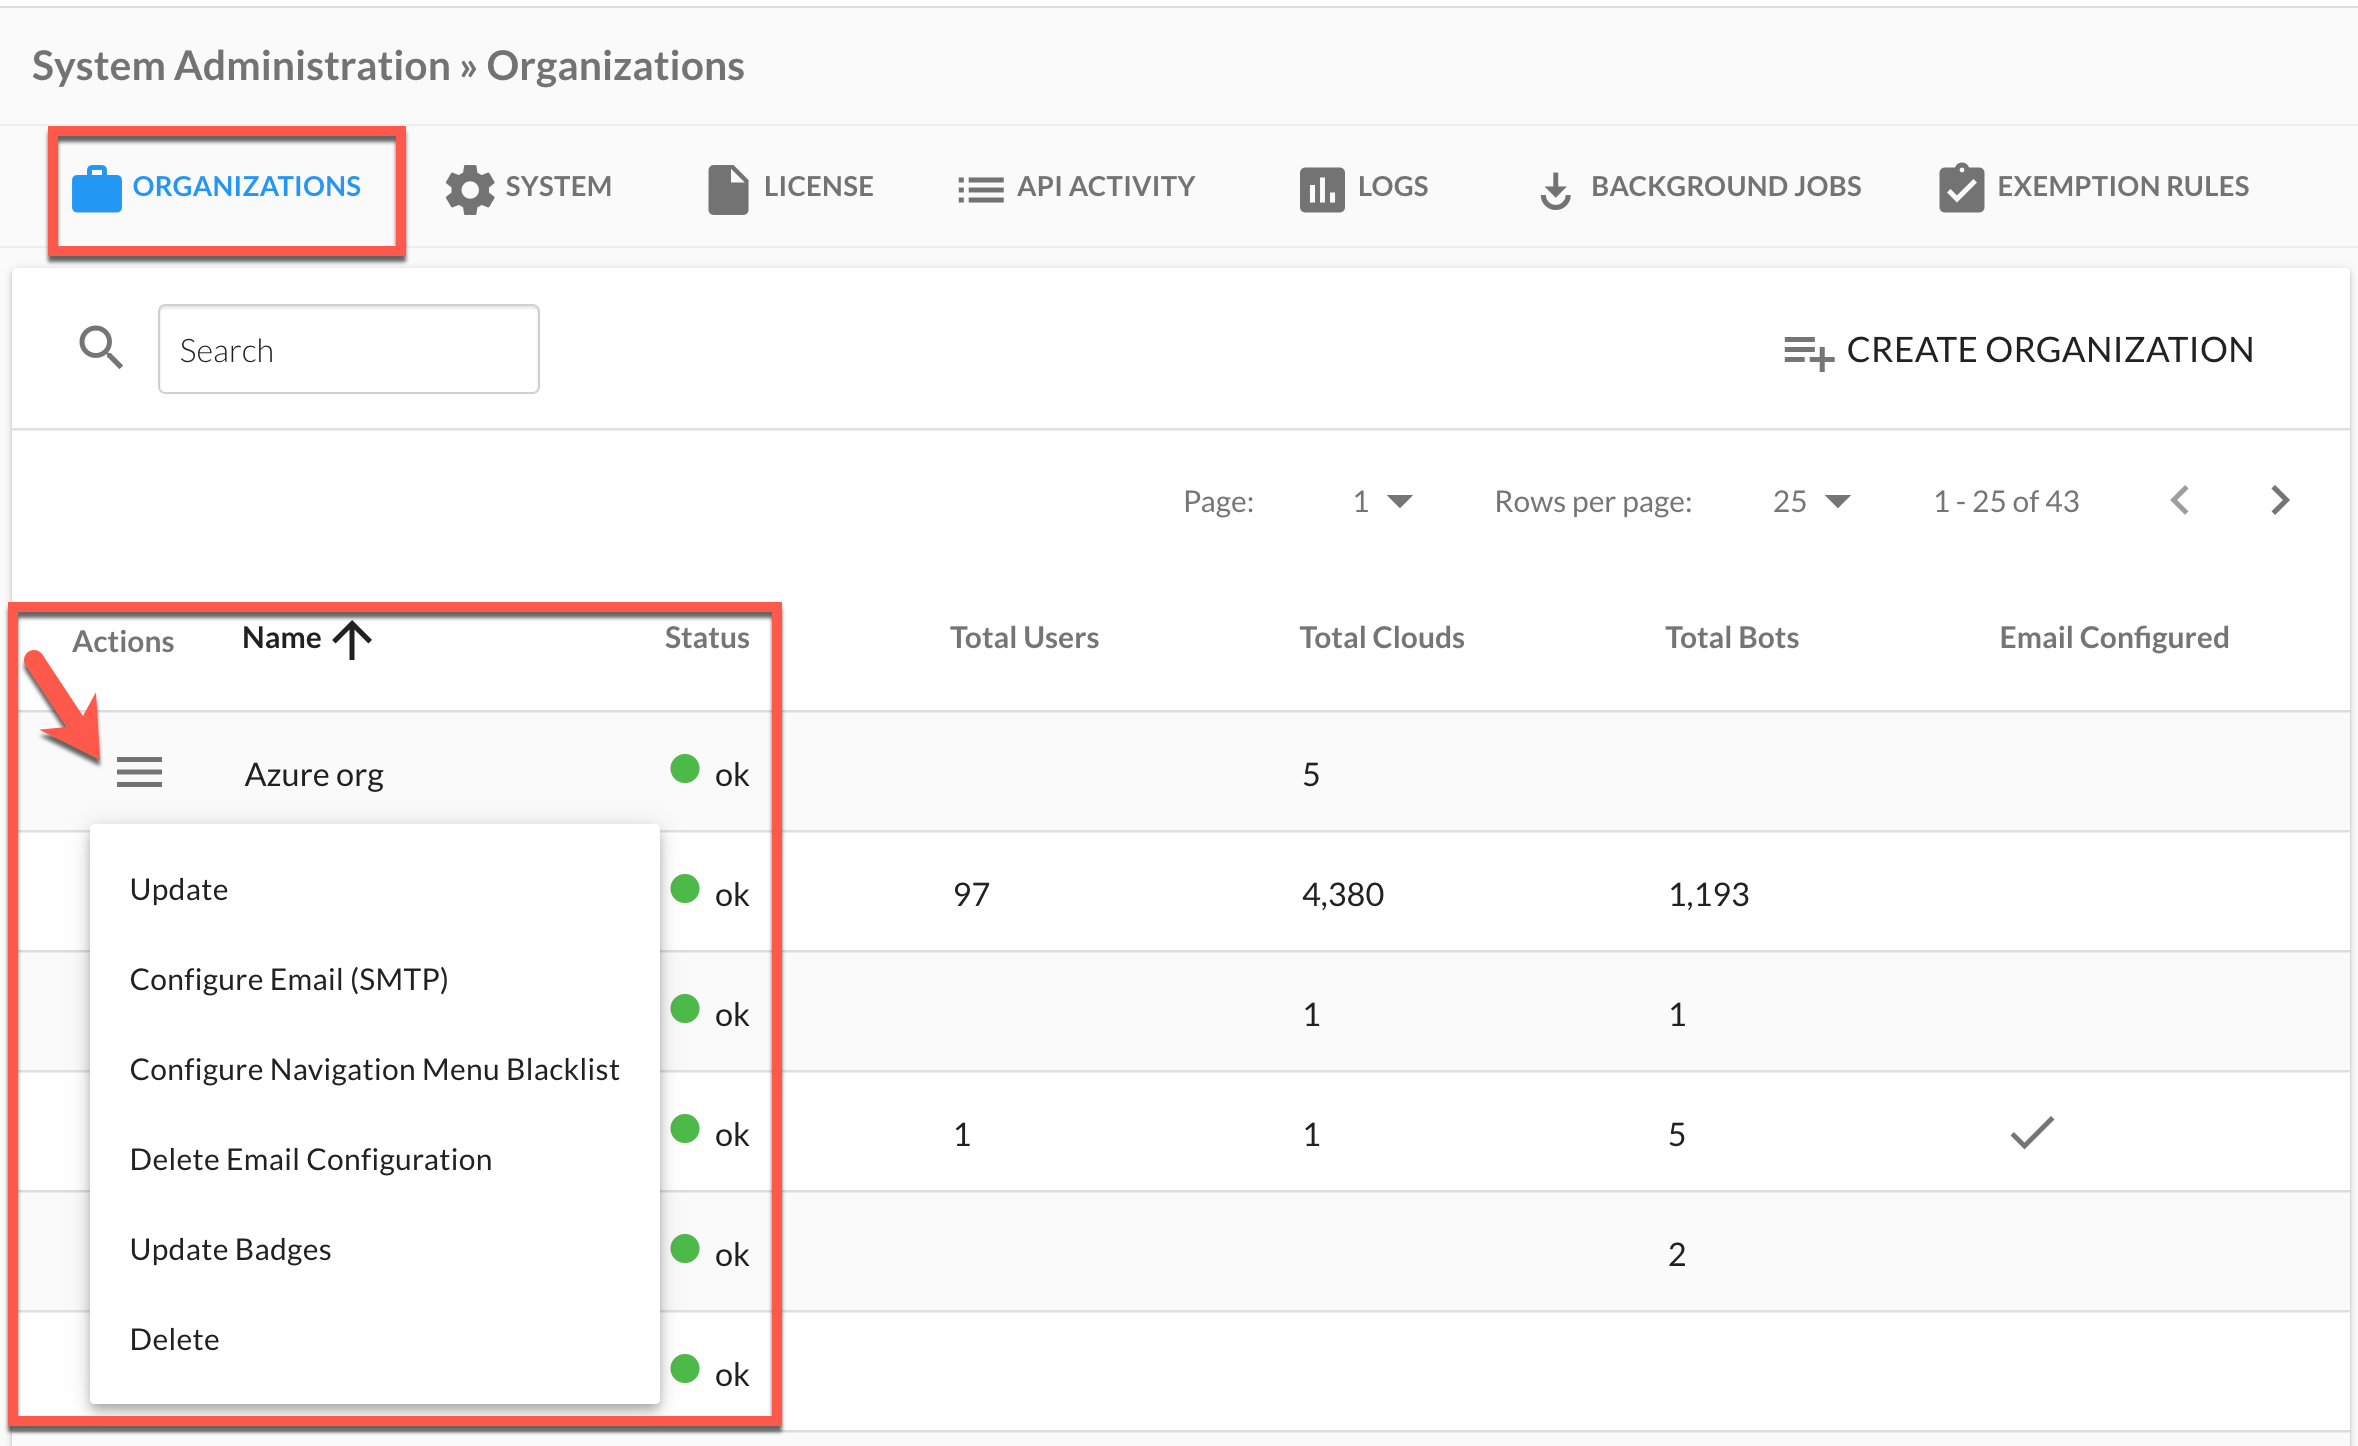Sort by the Total Clouds column header
Viewport: 2358px width, 1446px height.
click(x=1381, y=638)
